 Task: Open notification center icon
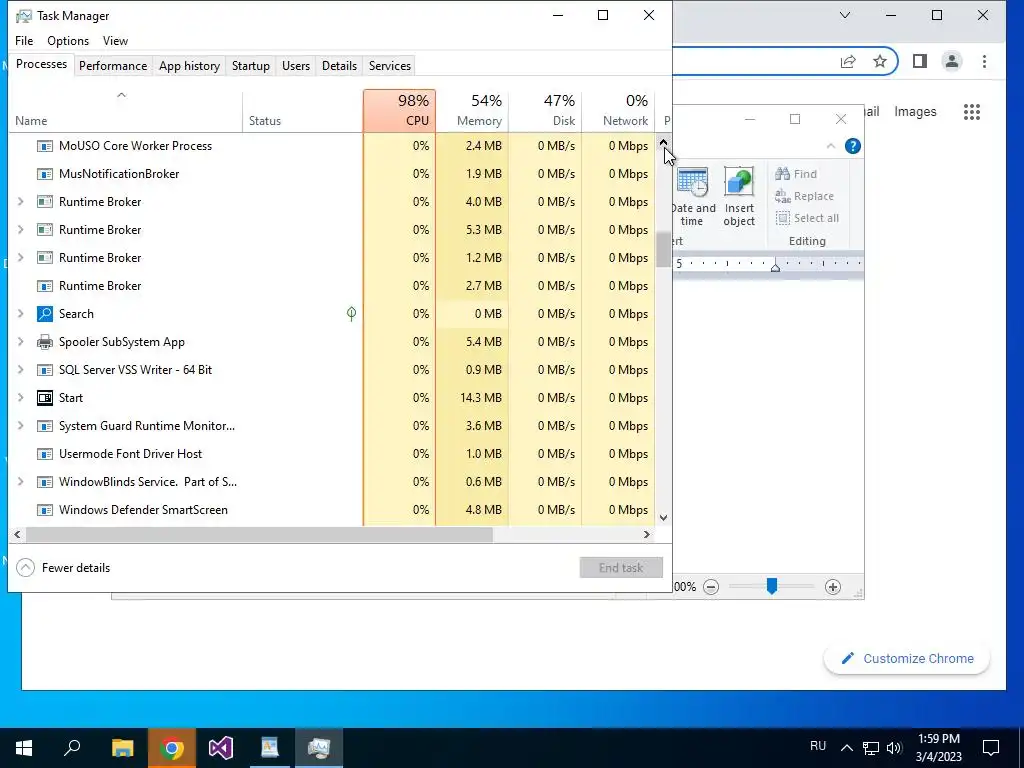click(991, 748)
